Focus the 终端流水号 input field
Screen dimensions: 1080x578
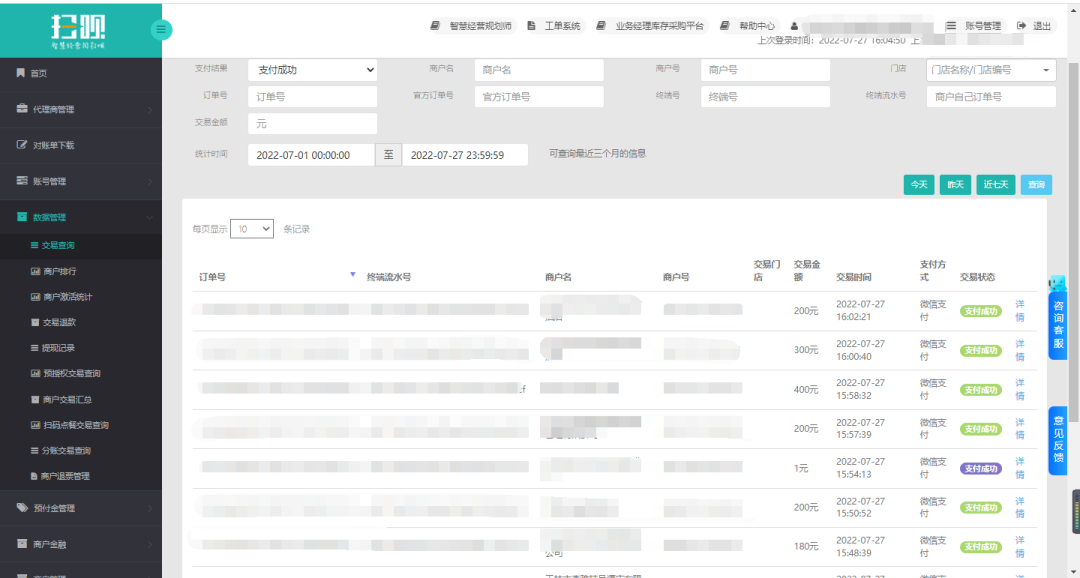[x=991, y=97]
